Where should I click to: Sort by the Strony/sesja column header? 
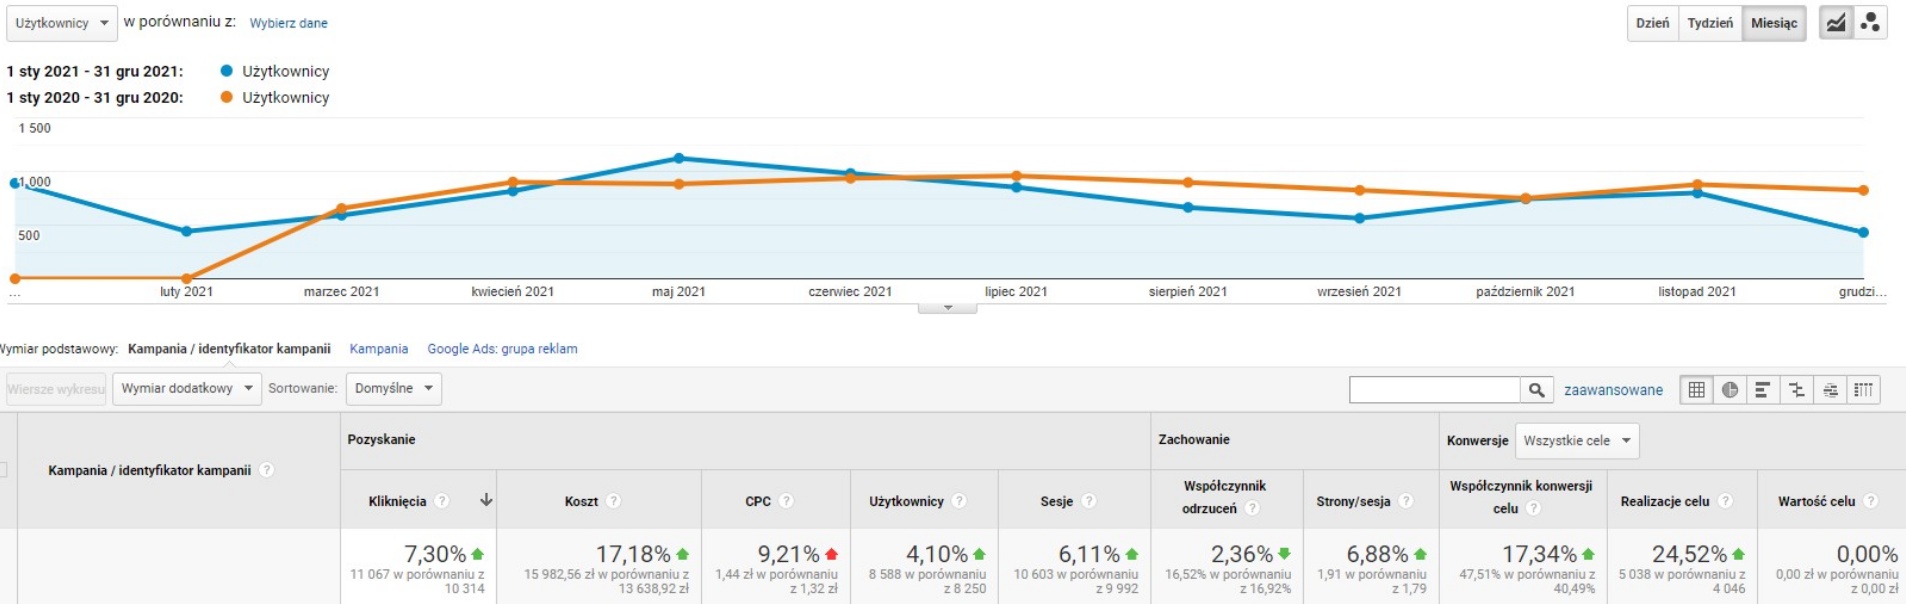(1353, 501)
